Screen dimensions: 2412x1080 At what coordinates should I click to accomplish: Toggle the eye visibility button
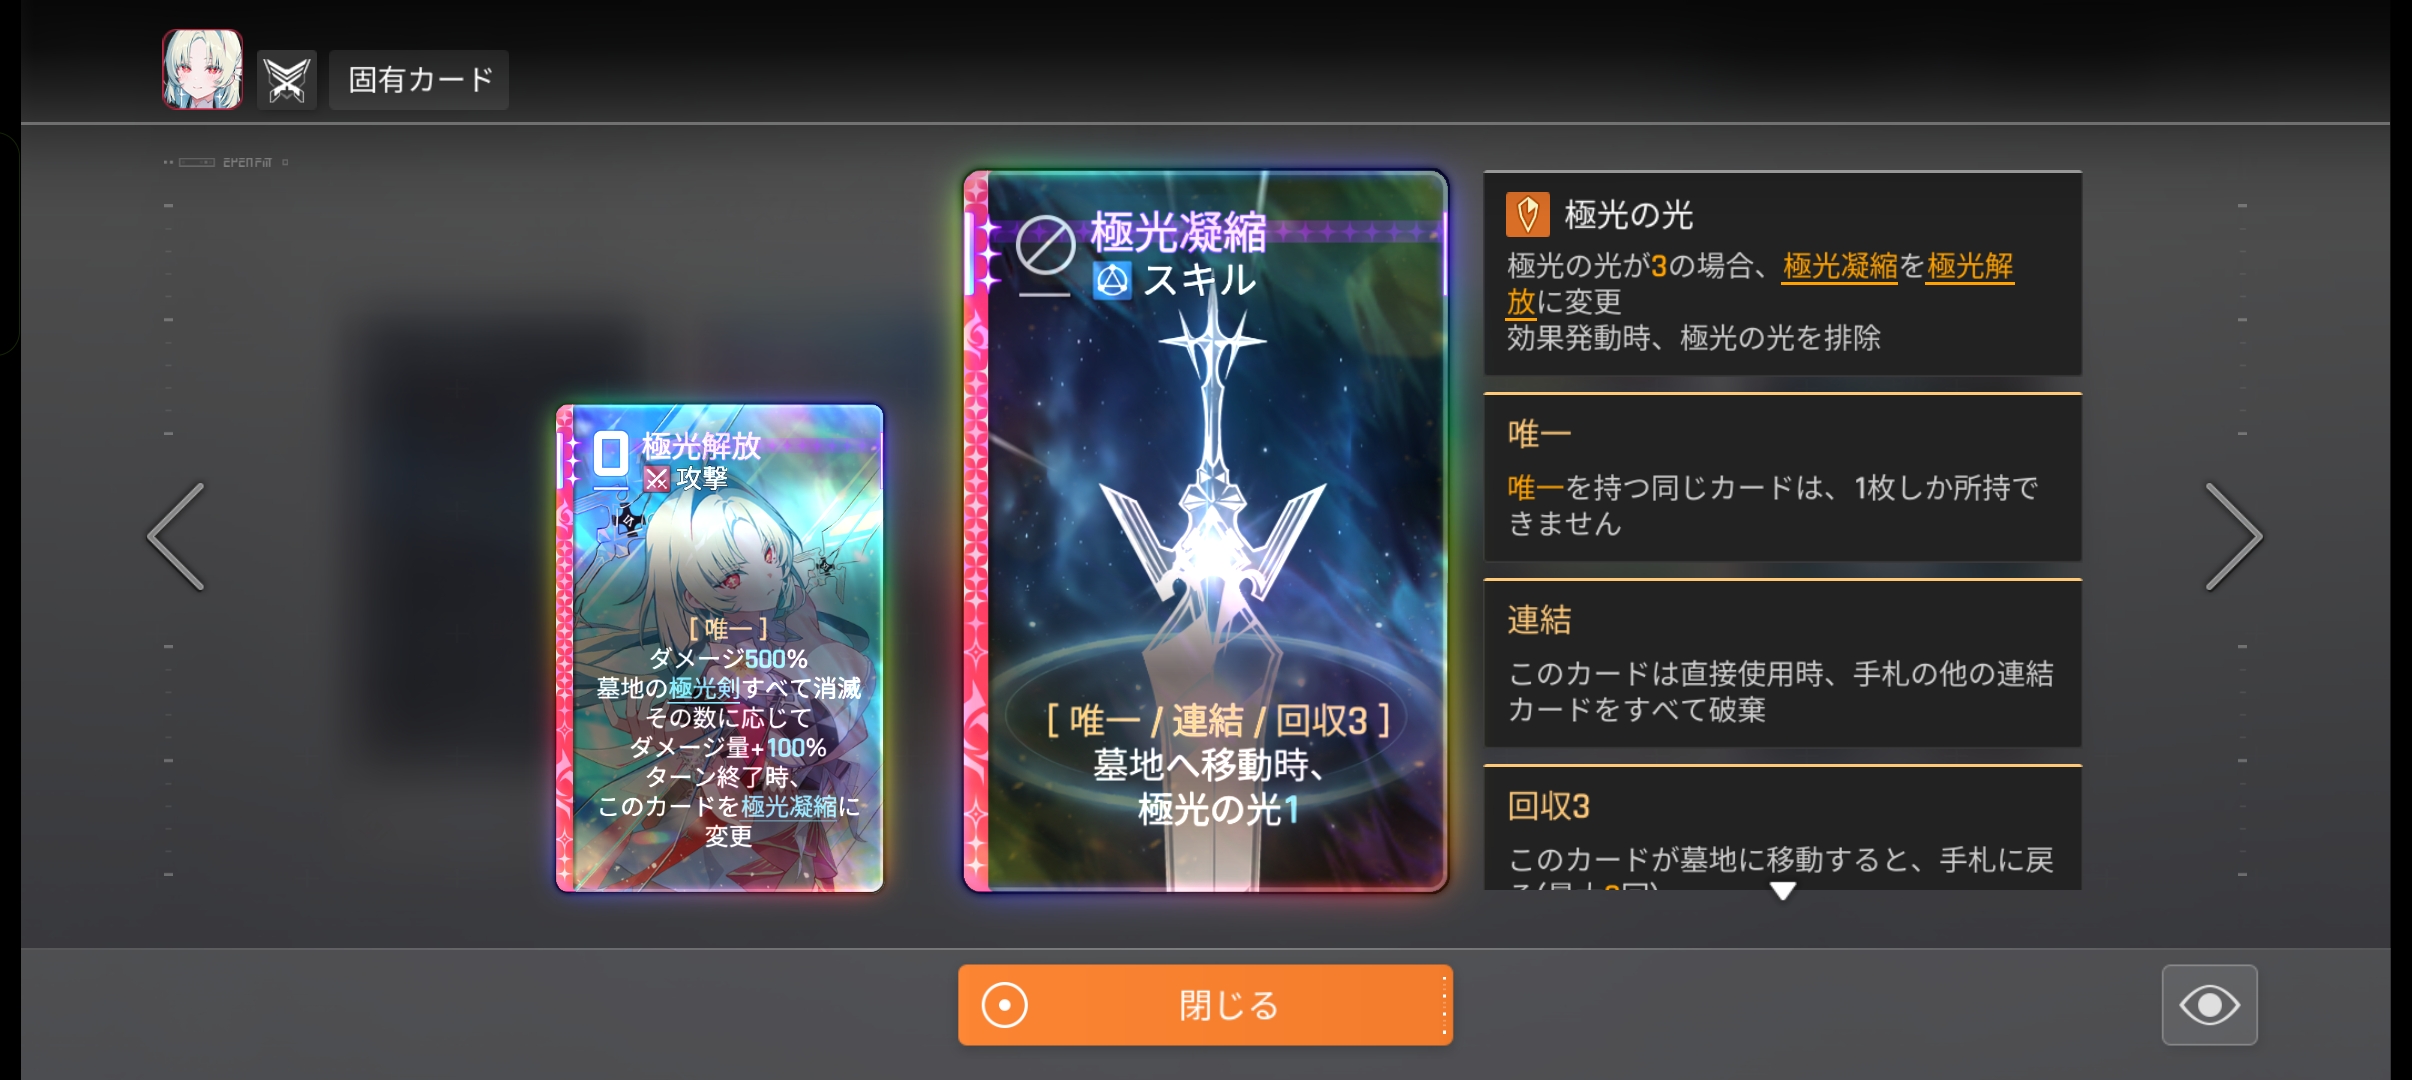click(x=2209, y=1005)
